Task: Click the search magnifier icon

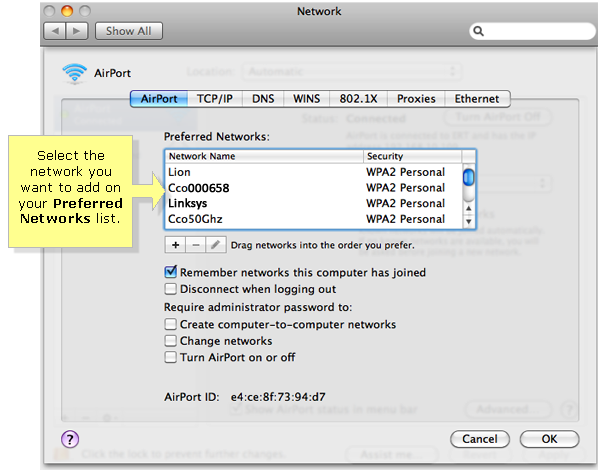Action: coord(478,31)
